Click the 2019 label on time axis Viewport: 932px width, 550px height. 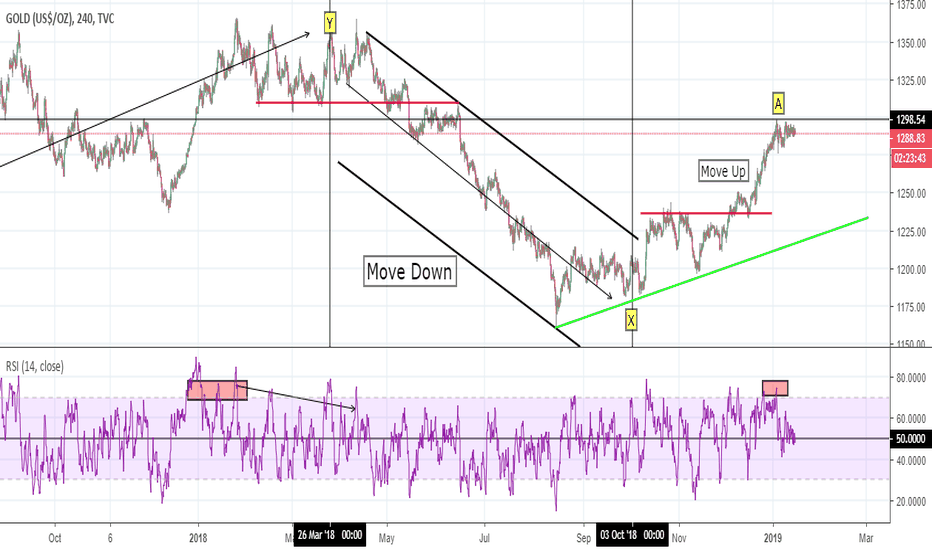pos(772,538)
